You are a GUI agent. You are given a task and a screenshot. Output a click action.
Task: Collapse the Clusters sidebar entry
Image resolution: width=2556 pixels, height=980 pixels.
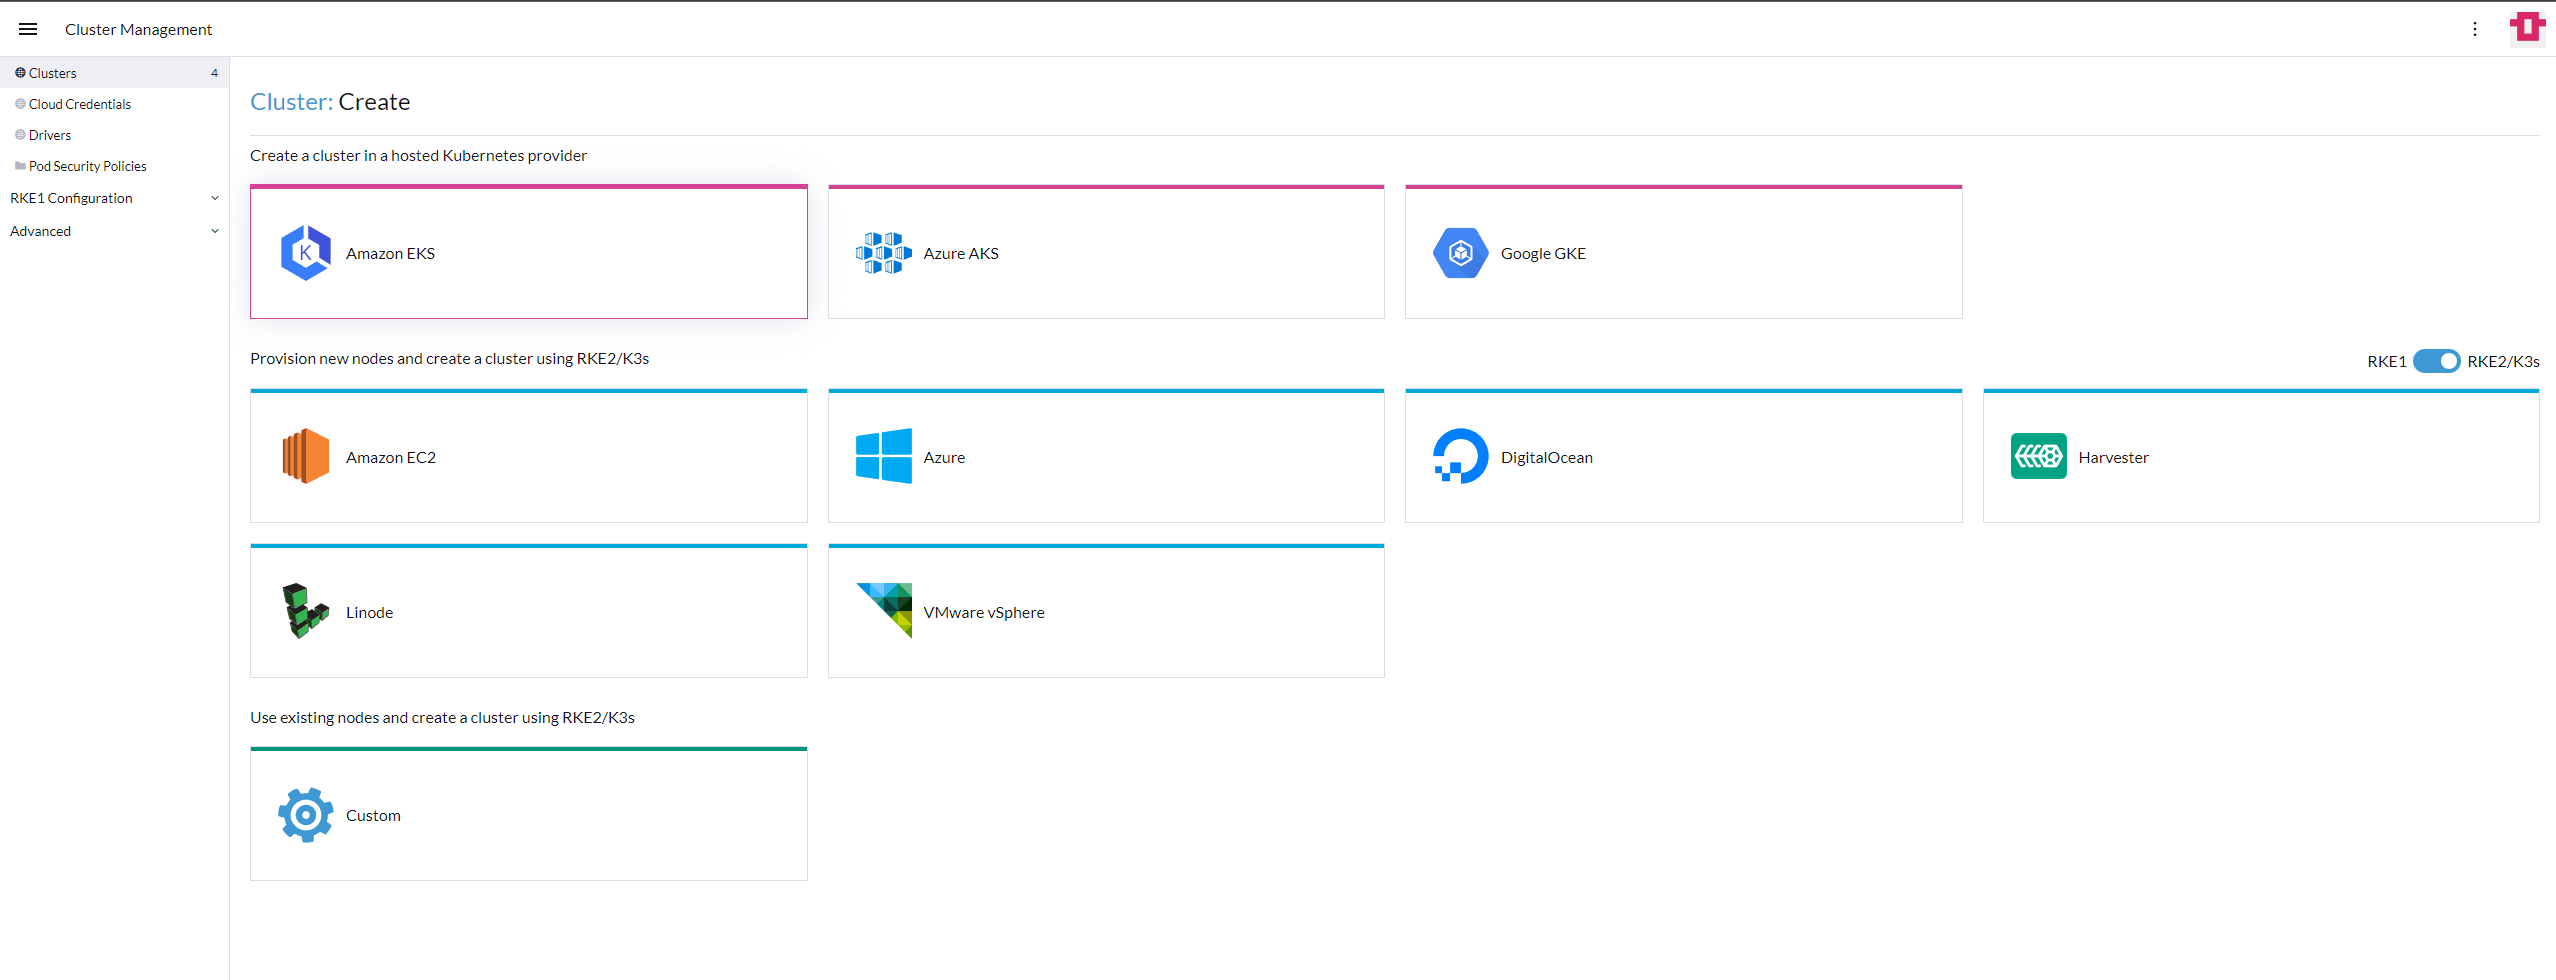coord(52,72)
